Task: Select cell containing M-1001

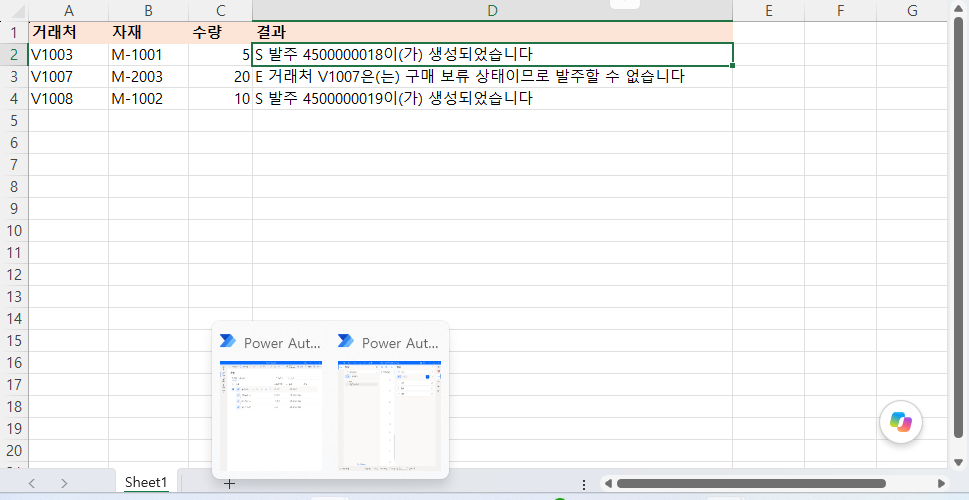Action: [x=148, y=54]
